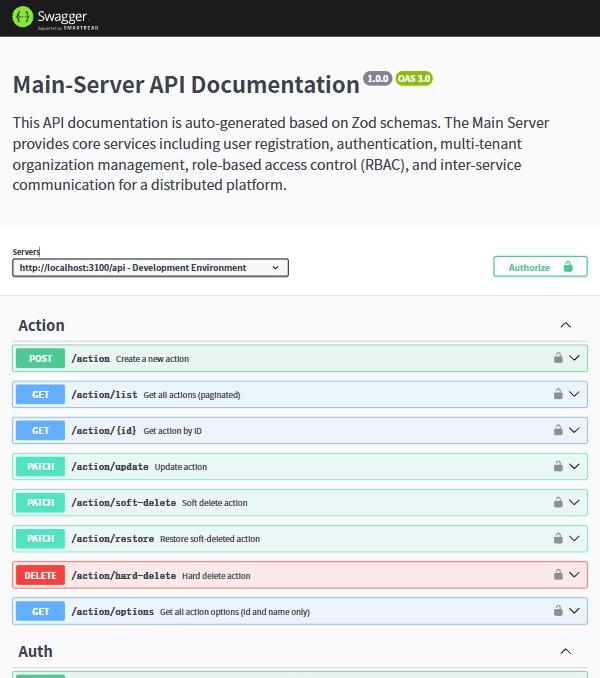Click the DELETE badge for /action/hard-delete
600x678 pixels.
click(x=40, y=575)
